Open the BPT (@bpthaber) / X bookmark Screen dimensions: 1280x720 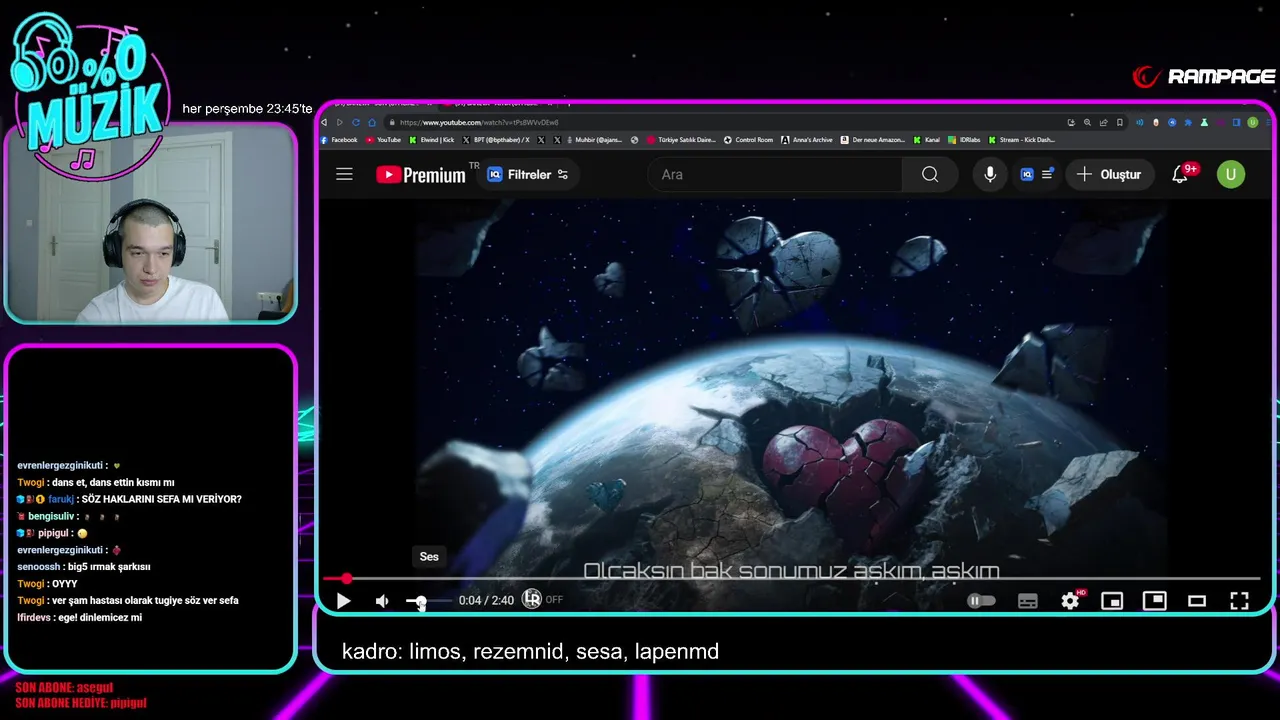coord(496,140)
